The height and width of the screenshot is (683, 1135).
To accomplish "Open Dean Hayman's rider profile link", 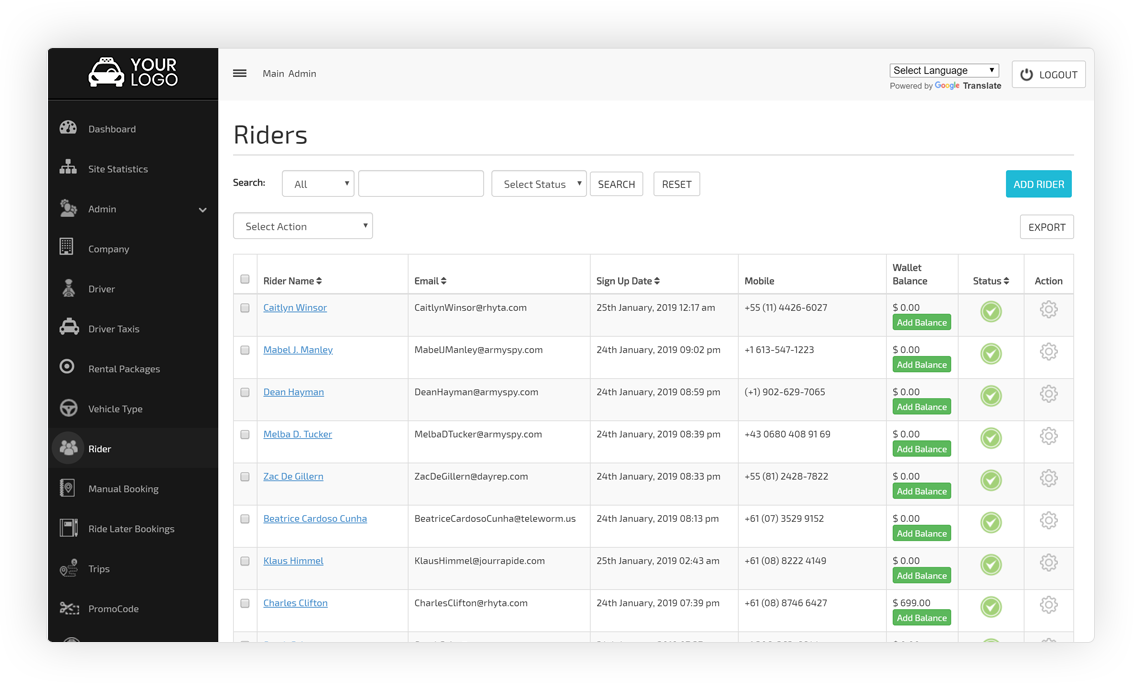I will (293, 392).
